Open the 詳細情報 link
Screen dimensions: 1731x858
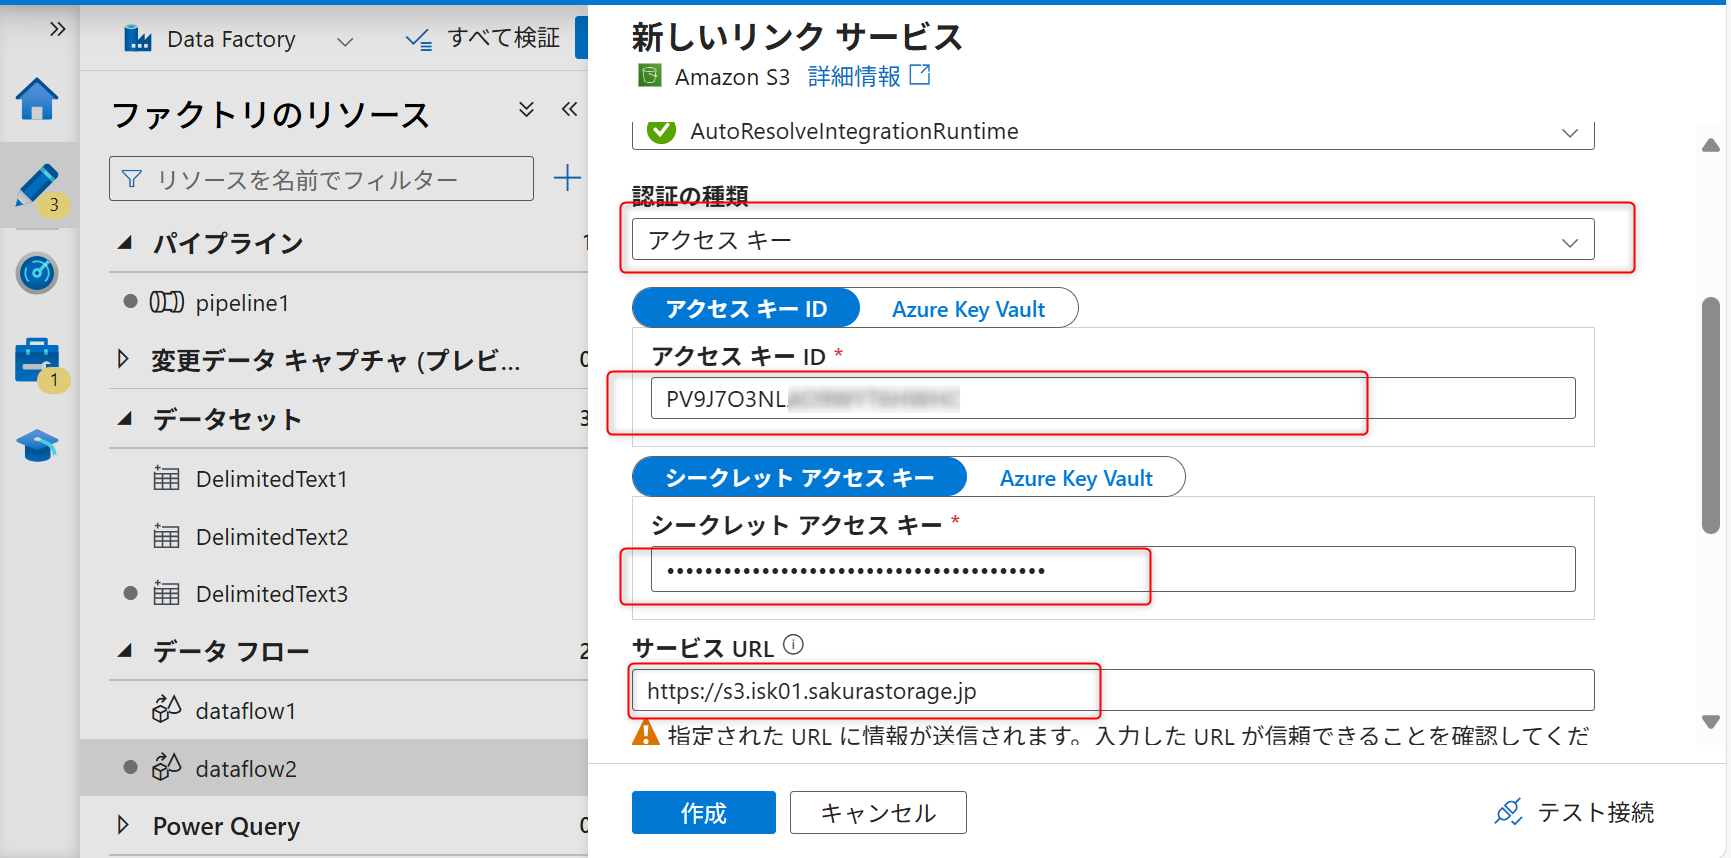854,76
